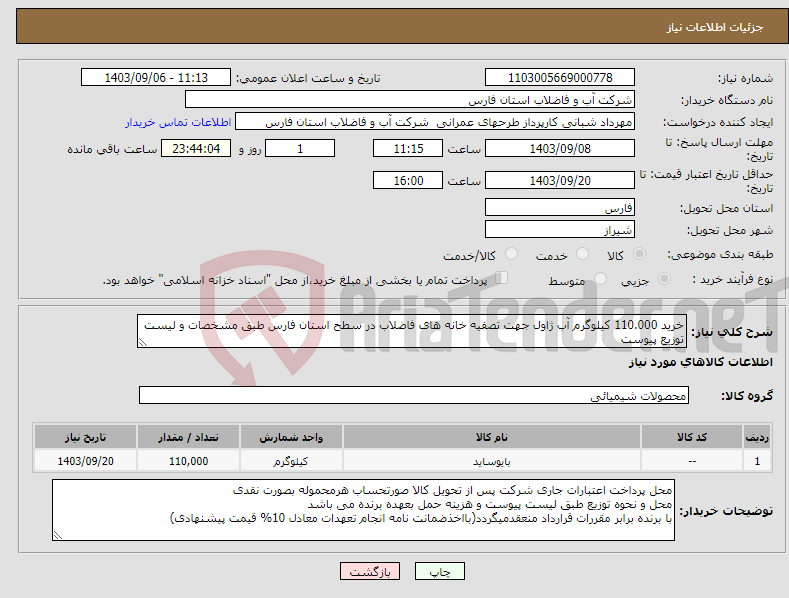
Task: Click the بازگشت back button
Action: [370, 571]
